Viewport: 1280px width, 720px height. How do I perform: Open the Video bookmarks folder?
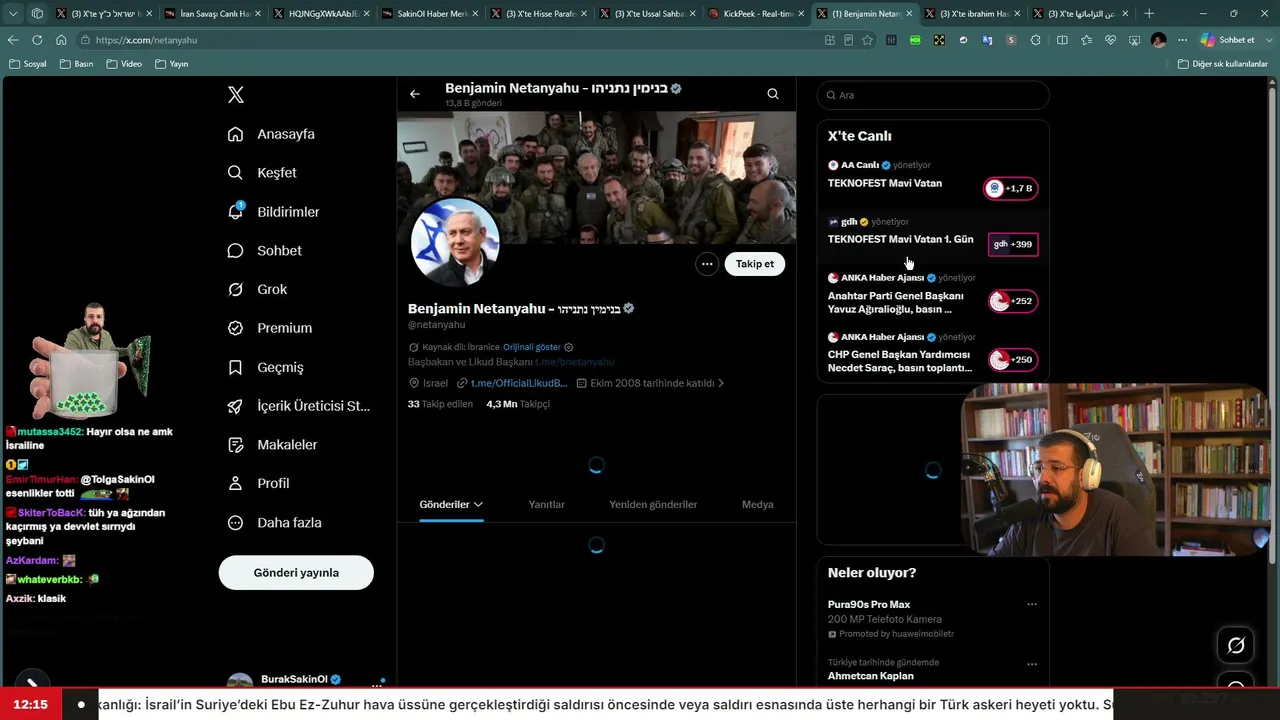(x=124, y=64)
